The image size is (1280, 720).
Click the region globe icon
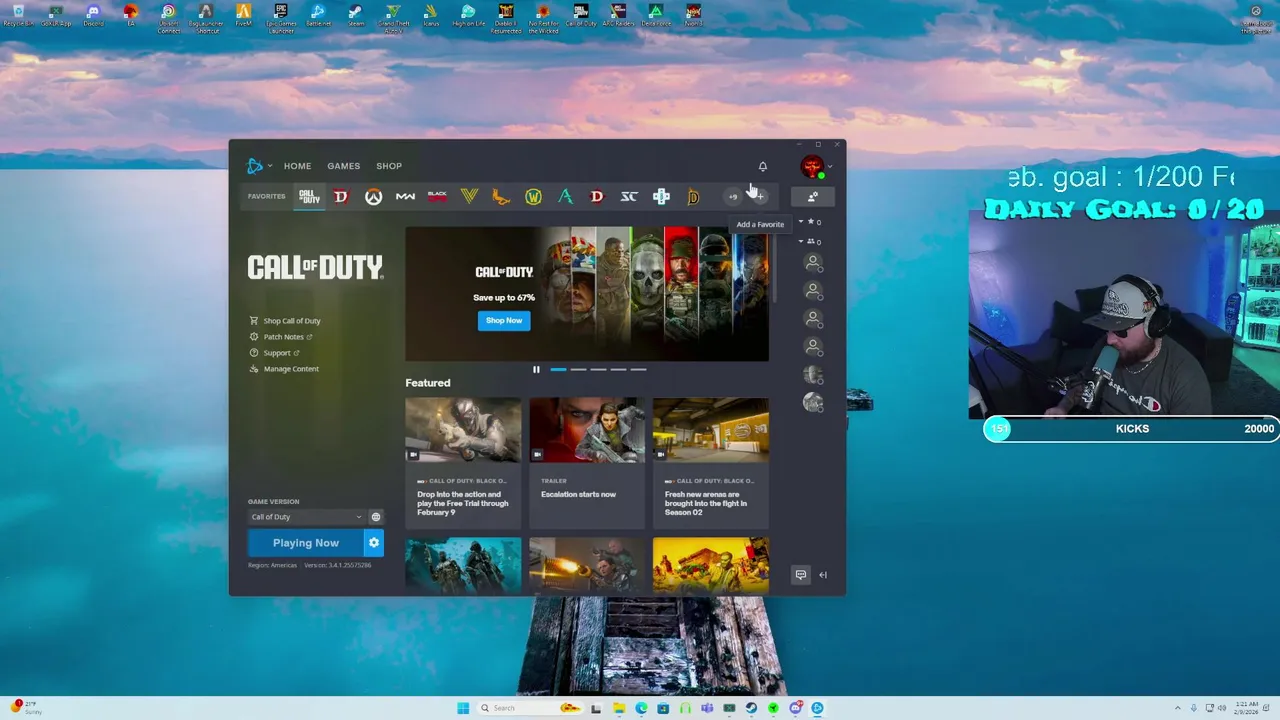coord(376,517)
